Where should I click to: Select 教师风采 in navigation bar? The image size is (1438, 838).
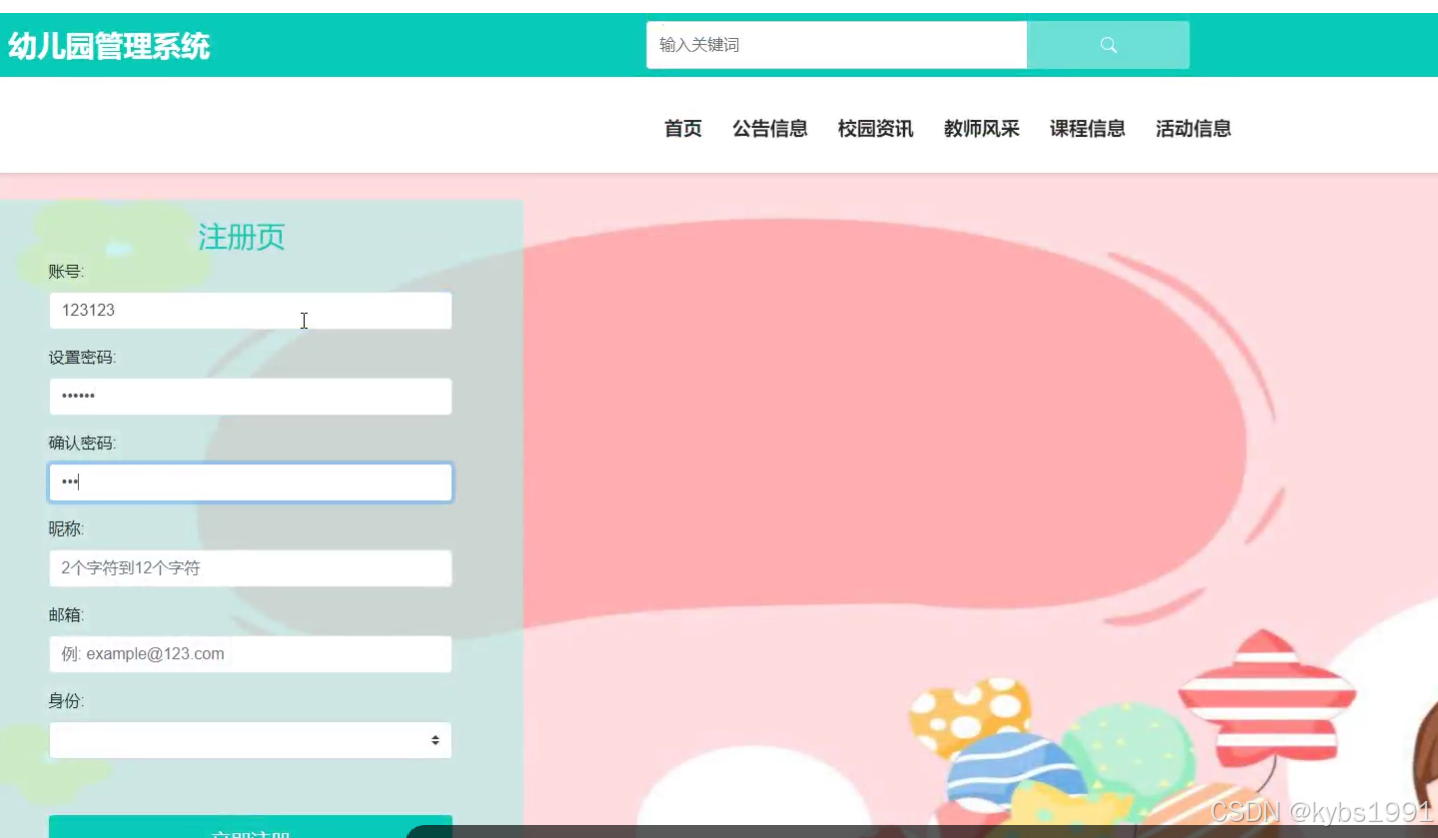[x=982, y=128]
